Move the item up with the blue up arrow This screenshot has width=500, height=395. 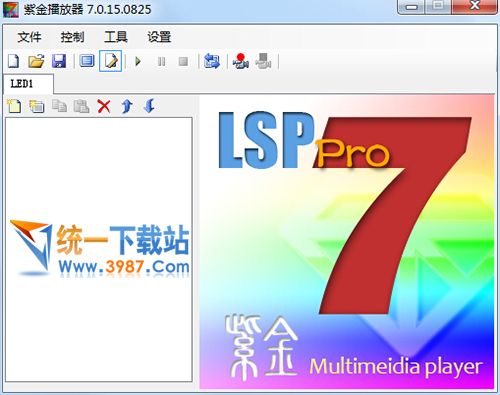[127, 106]
